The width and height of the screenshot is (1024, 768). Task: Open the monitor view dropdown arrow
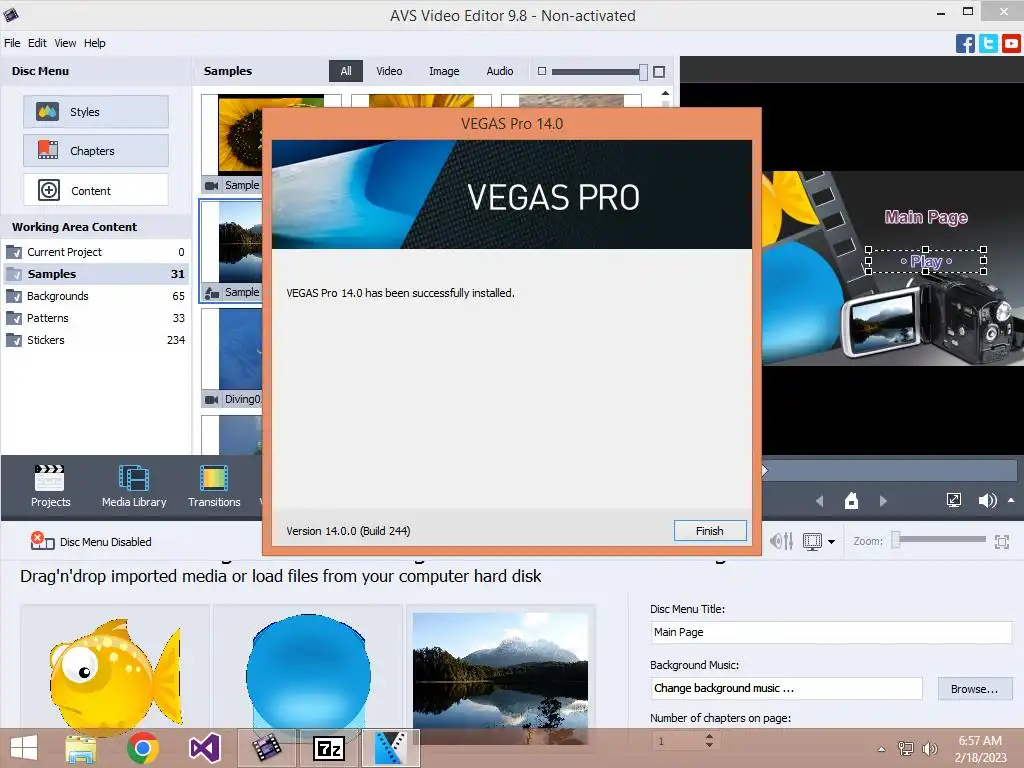[x=831, y=541]
